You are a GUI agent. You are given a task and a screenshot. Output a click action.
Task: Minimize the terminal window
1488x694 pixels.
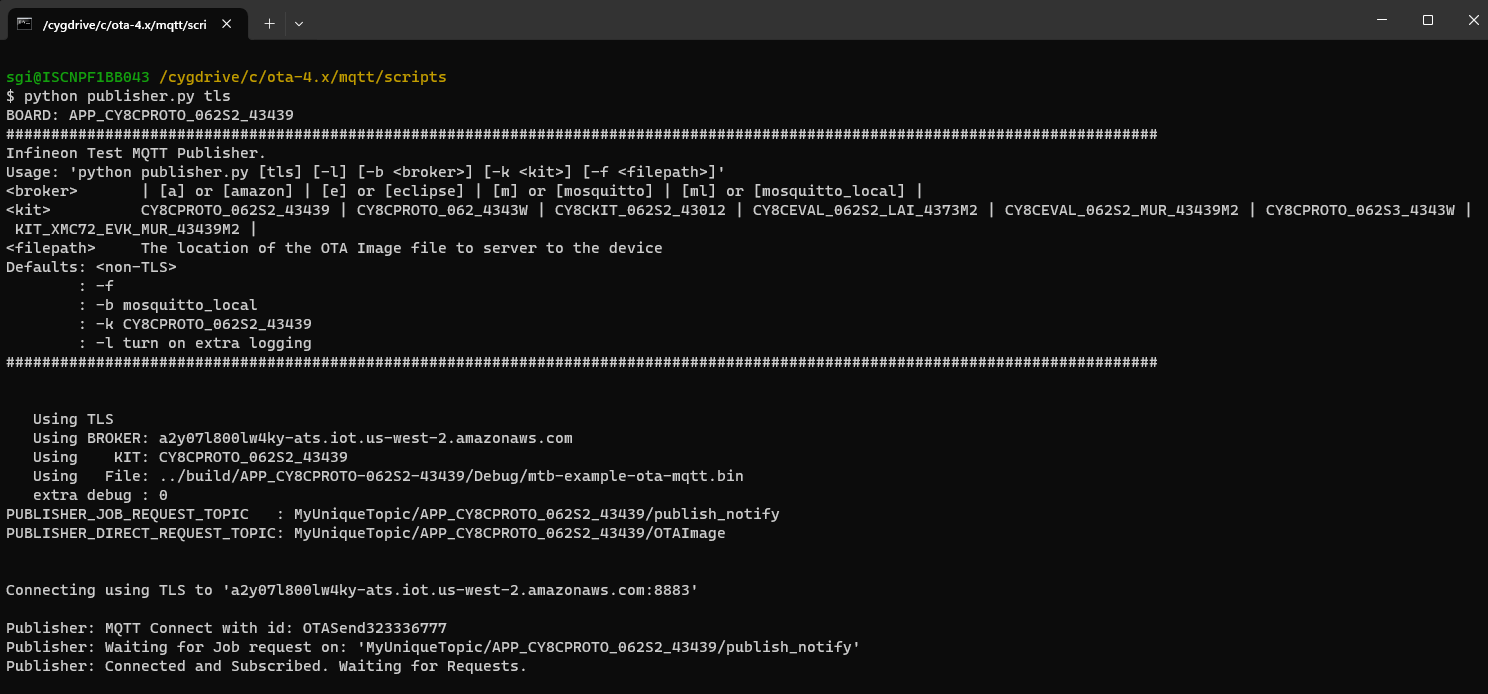1383,20
